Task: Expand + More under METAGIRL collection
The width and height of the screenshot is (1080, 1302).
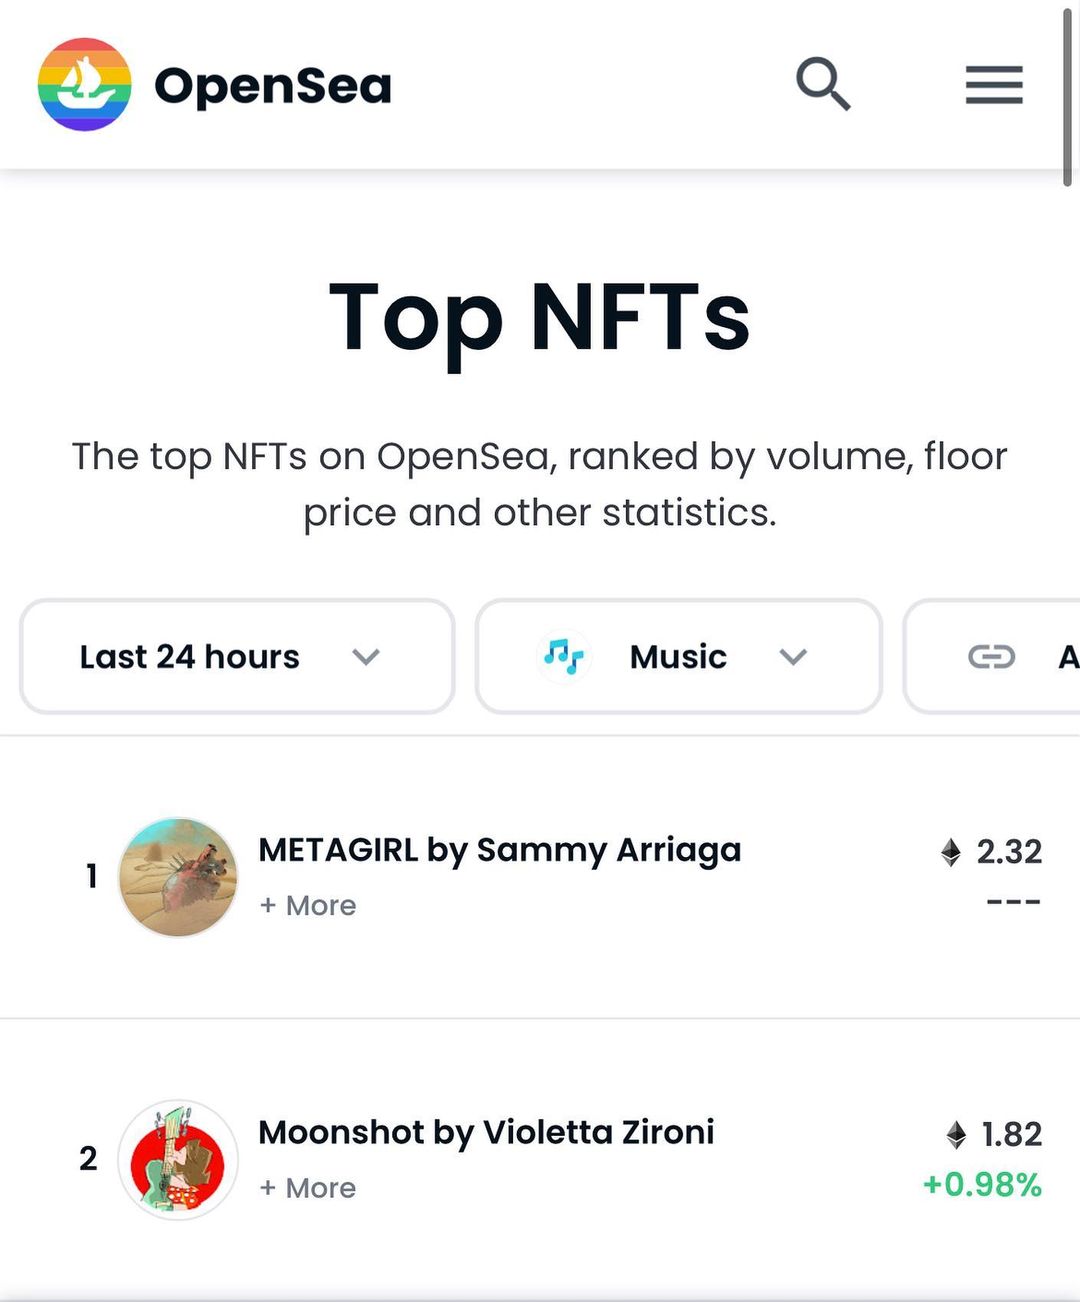Action: (308, 905)
